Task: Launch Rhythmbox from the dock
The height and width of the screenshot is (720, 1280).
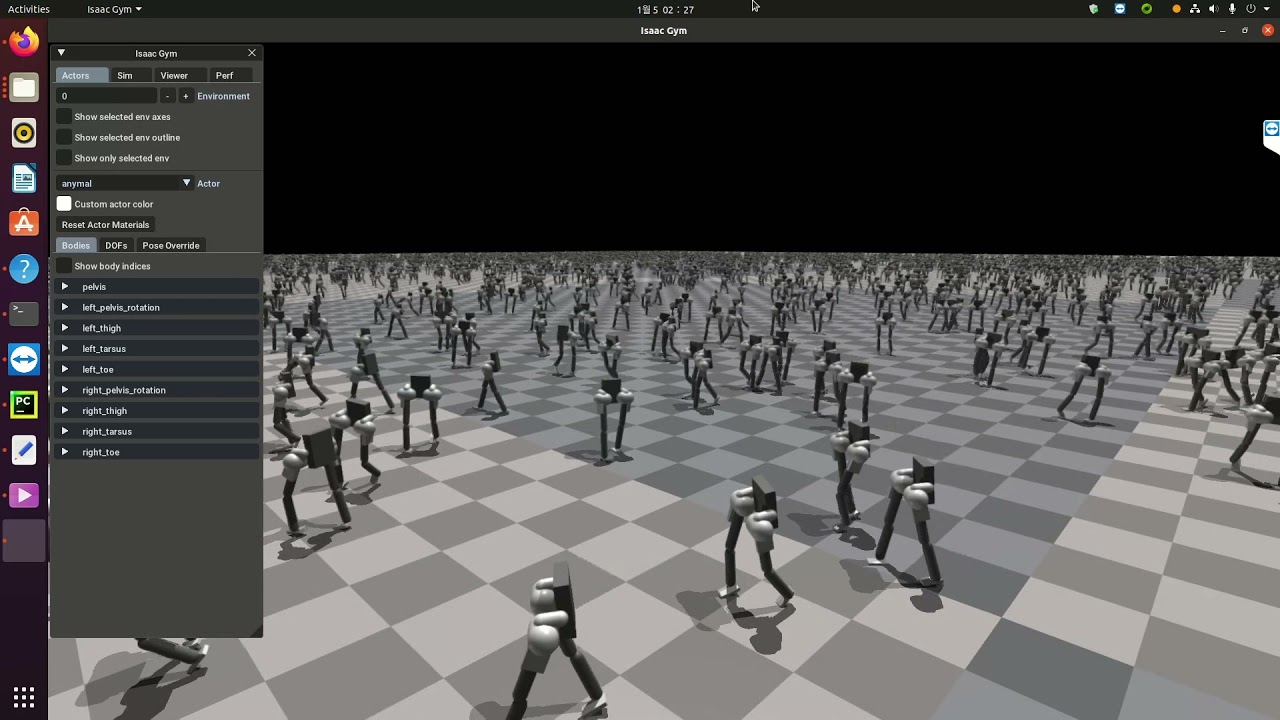Action: tap(24, 133)
